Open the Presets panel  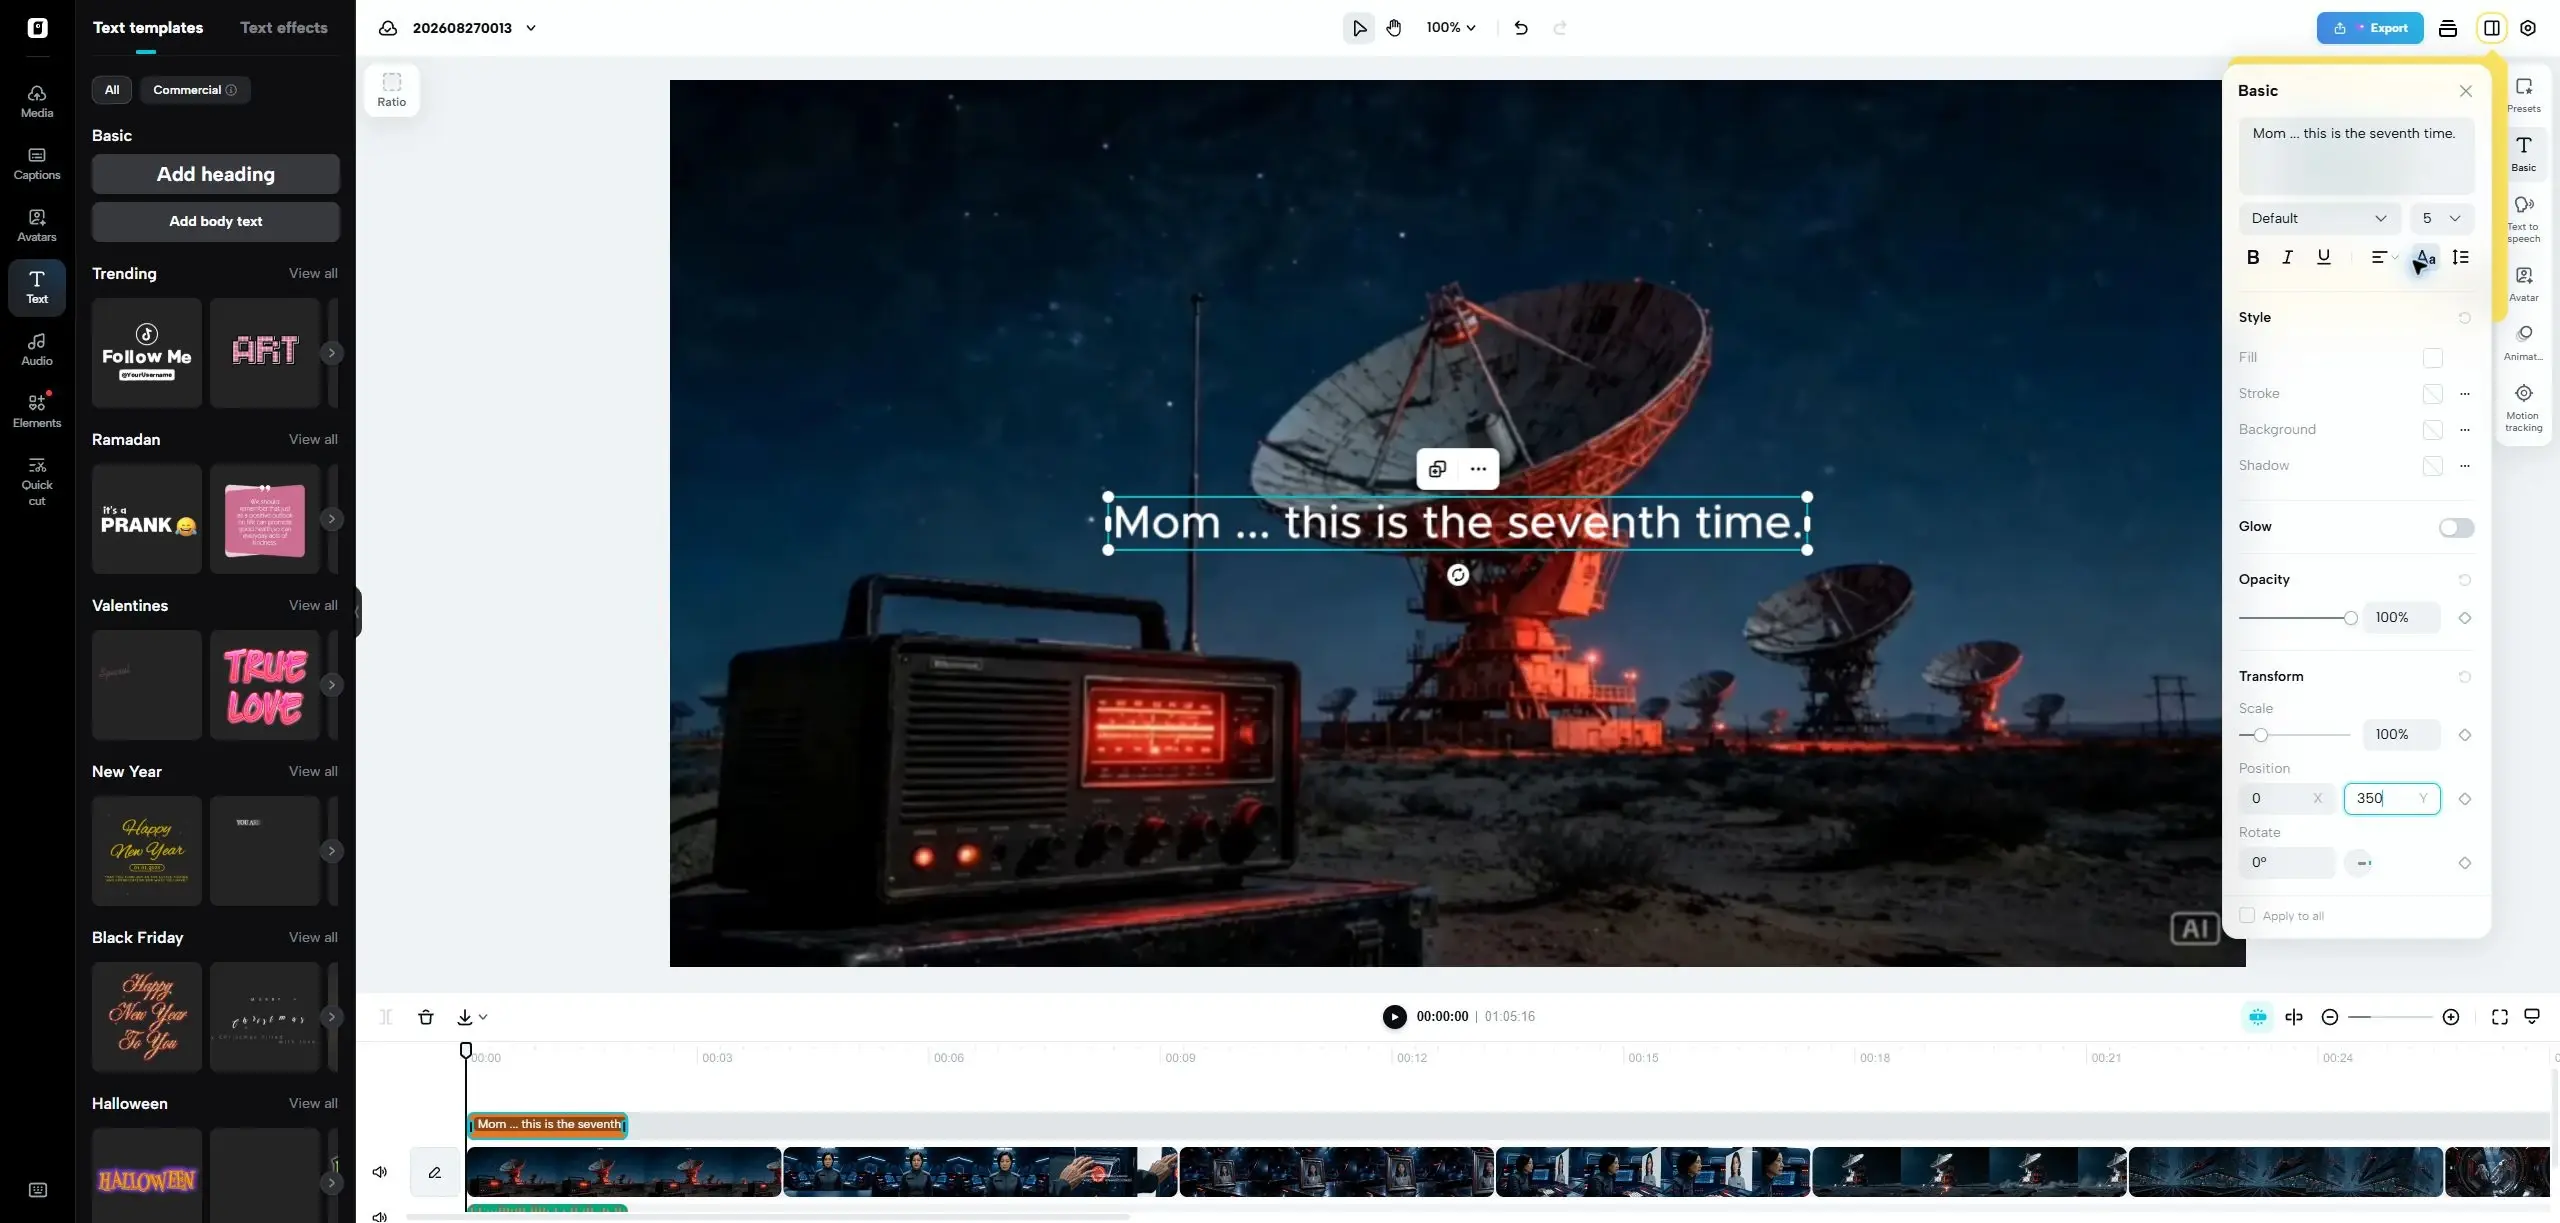pos(2523,95)
